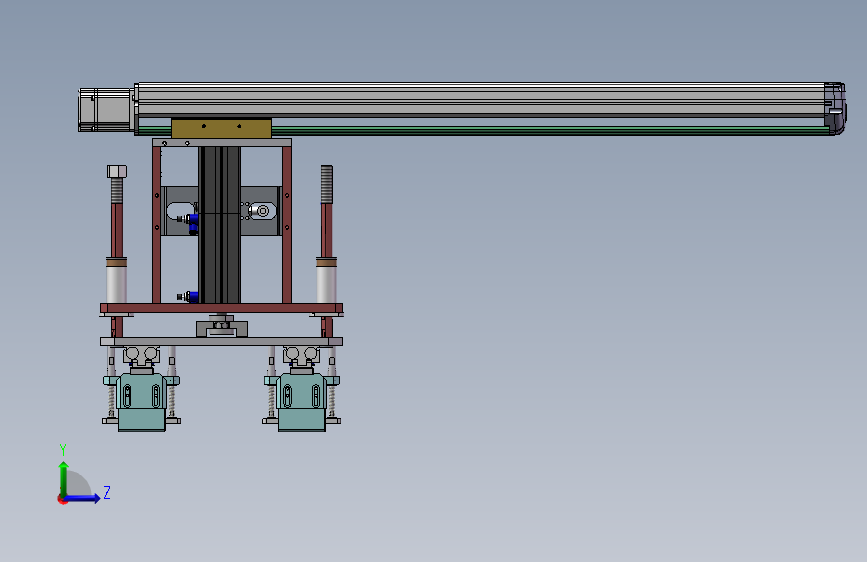This screenshot has height=562, width=867.
Task: Select the gold carriage block under the rail
Action: [x=221, y=128]
